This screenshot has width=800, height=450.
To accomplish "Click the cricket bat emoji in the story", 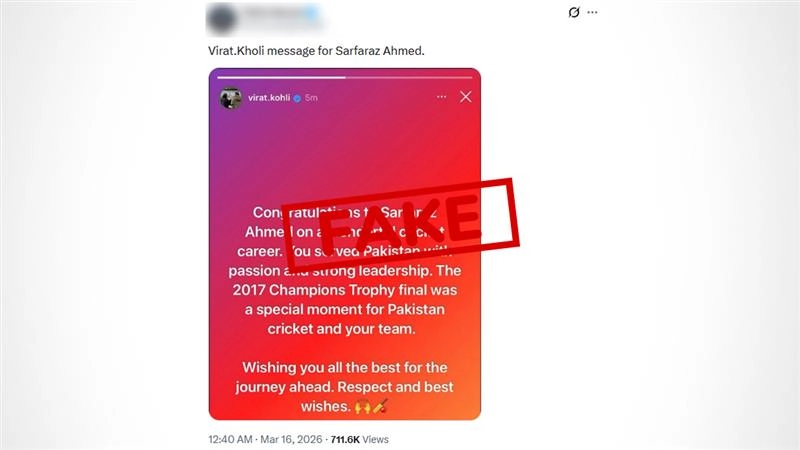I will point(380,406).
